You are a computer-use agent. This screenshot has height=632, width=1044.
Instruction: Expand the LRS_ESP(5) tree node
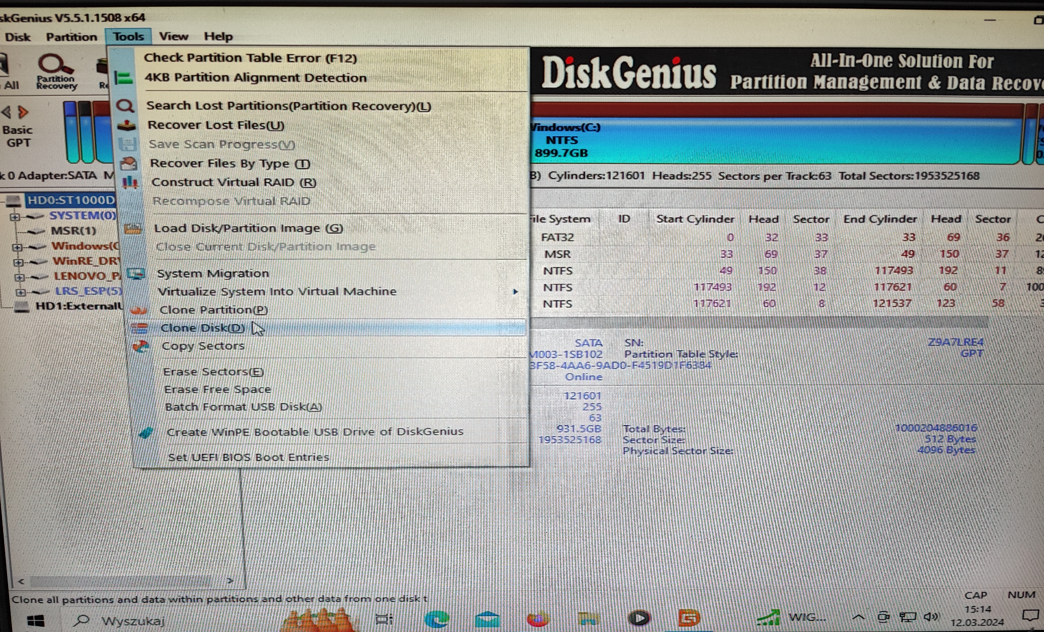pyautogui.click(x=21, y=292)
